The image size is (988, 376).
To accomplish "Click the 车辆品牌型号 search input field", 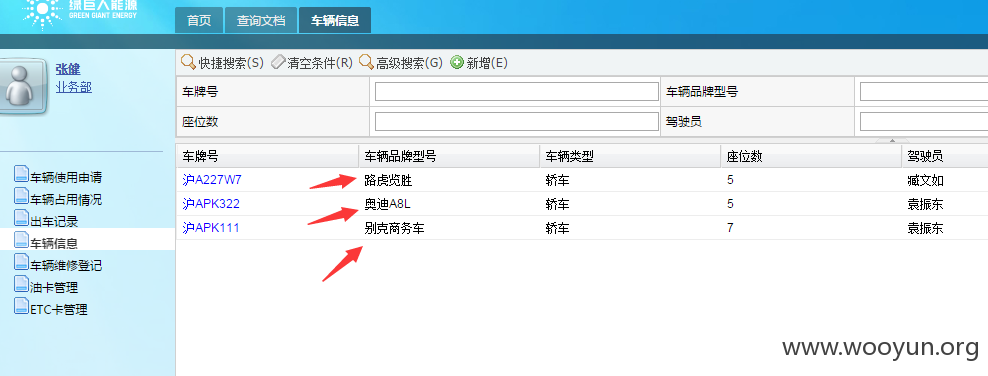I will pyautogui.click(x=924, y=92).
